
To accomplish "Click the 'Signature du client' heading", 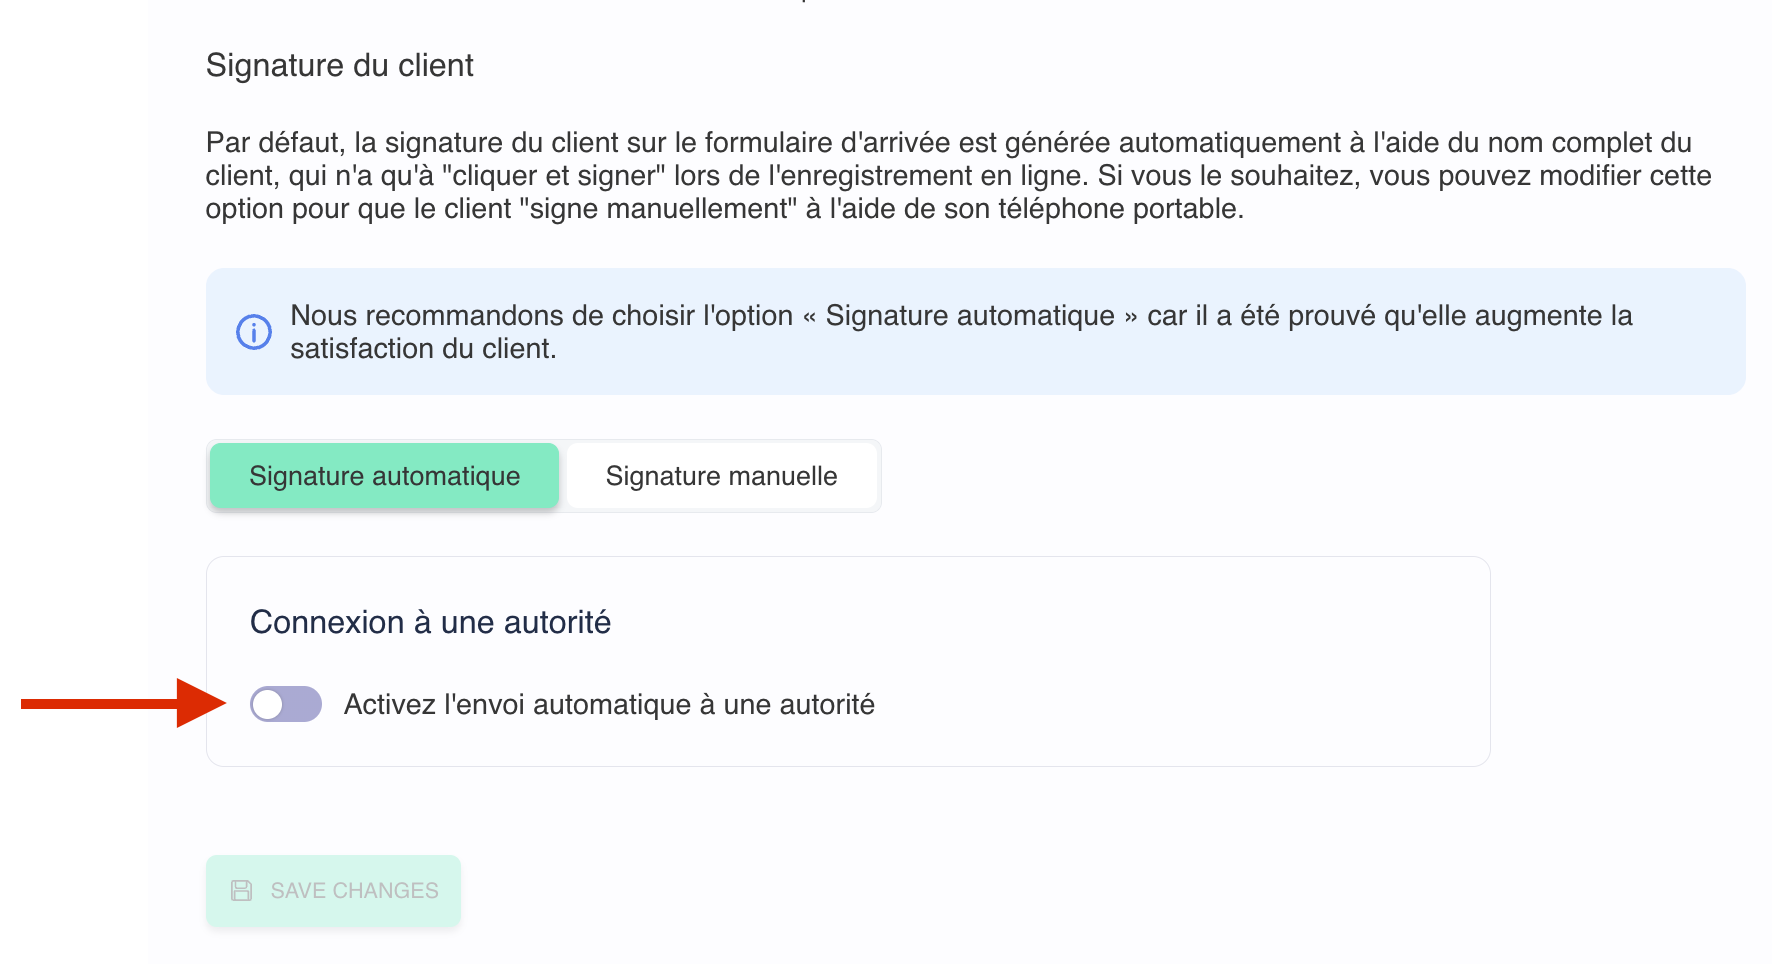I will coord(339,65).
